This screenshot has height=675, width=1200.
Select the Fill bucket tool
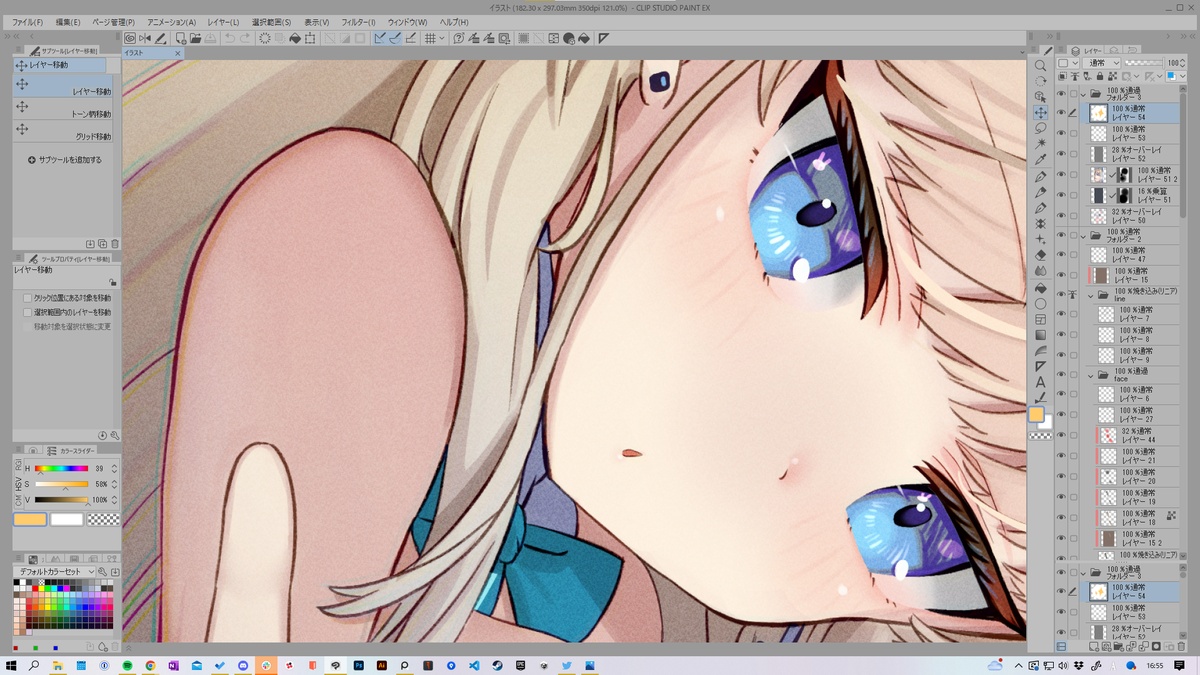click(x=1041, y=288)
